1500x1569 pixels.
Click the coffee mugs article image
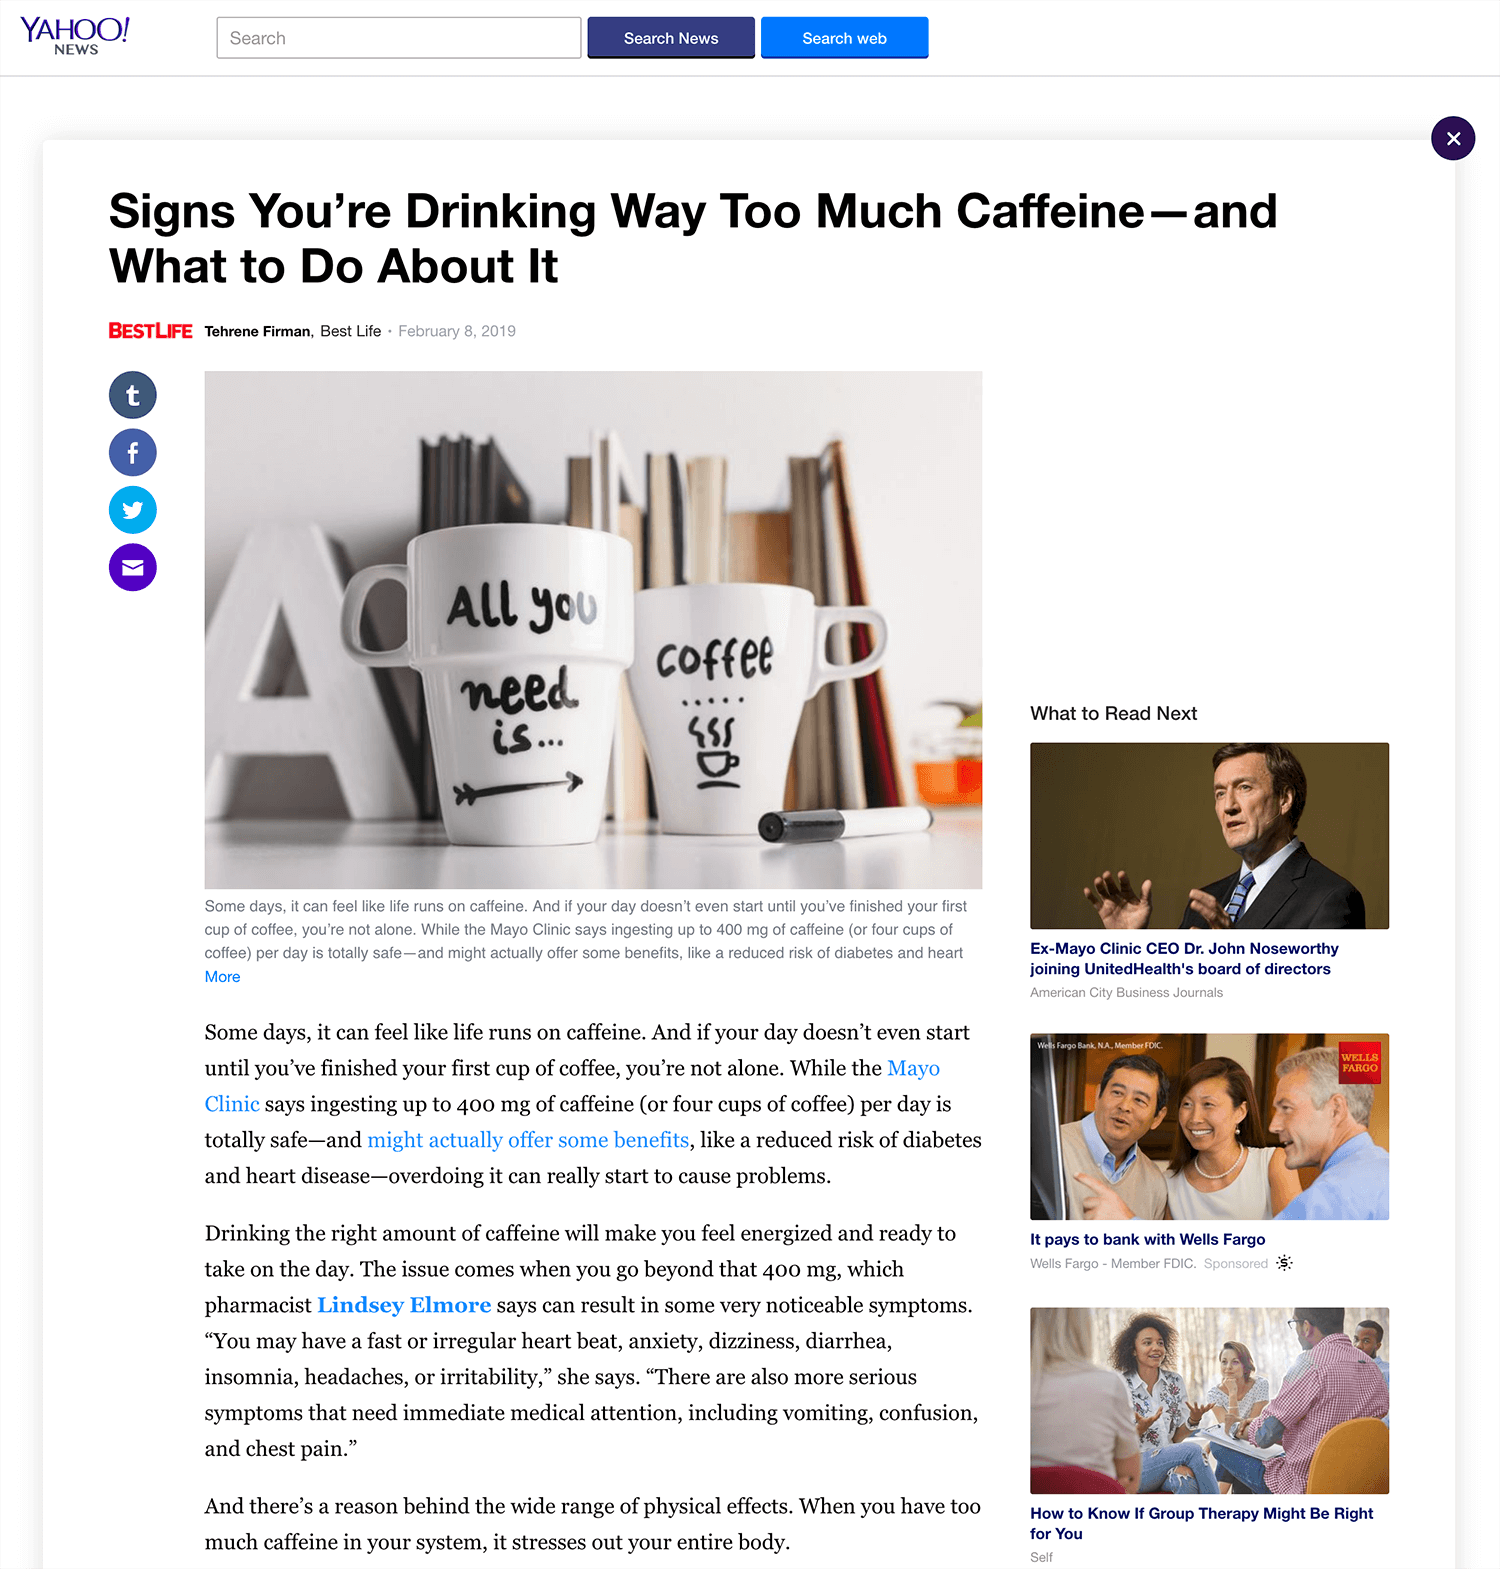pos(593,630)
